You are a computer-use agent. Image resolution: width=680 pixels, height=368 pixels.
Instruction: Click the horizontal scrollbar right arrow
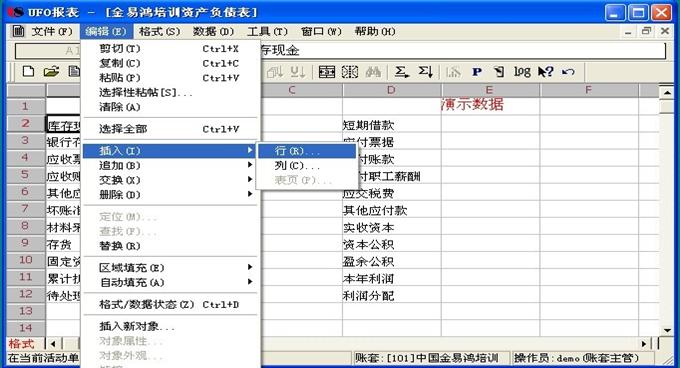[644, 344]
